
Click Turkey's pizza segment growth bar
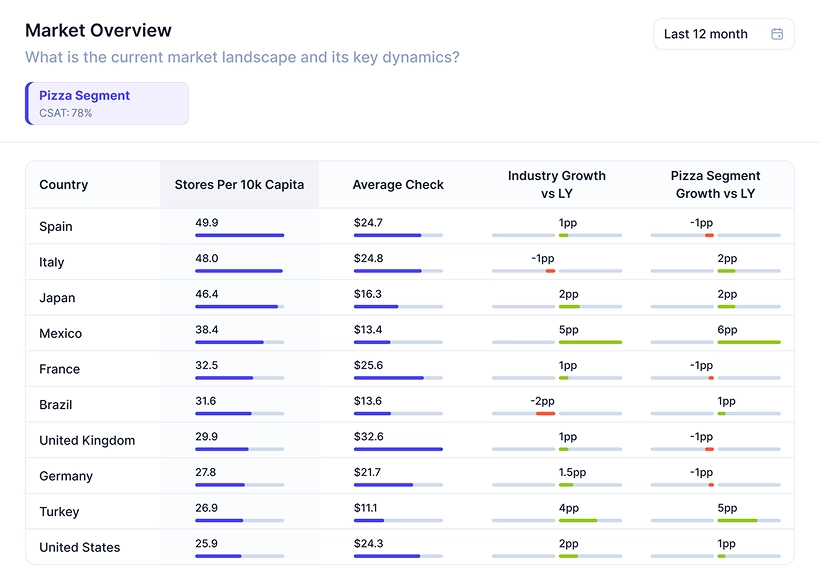737,520
